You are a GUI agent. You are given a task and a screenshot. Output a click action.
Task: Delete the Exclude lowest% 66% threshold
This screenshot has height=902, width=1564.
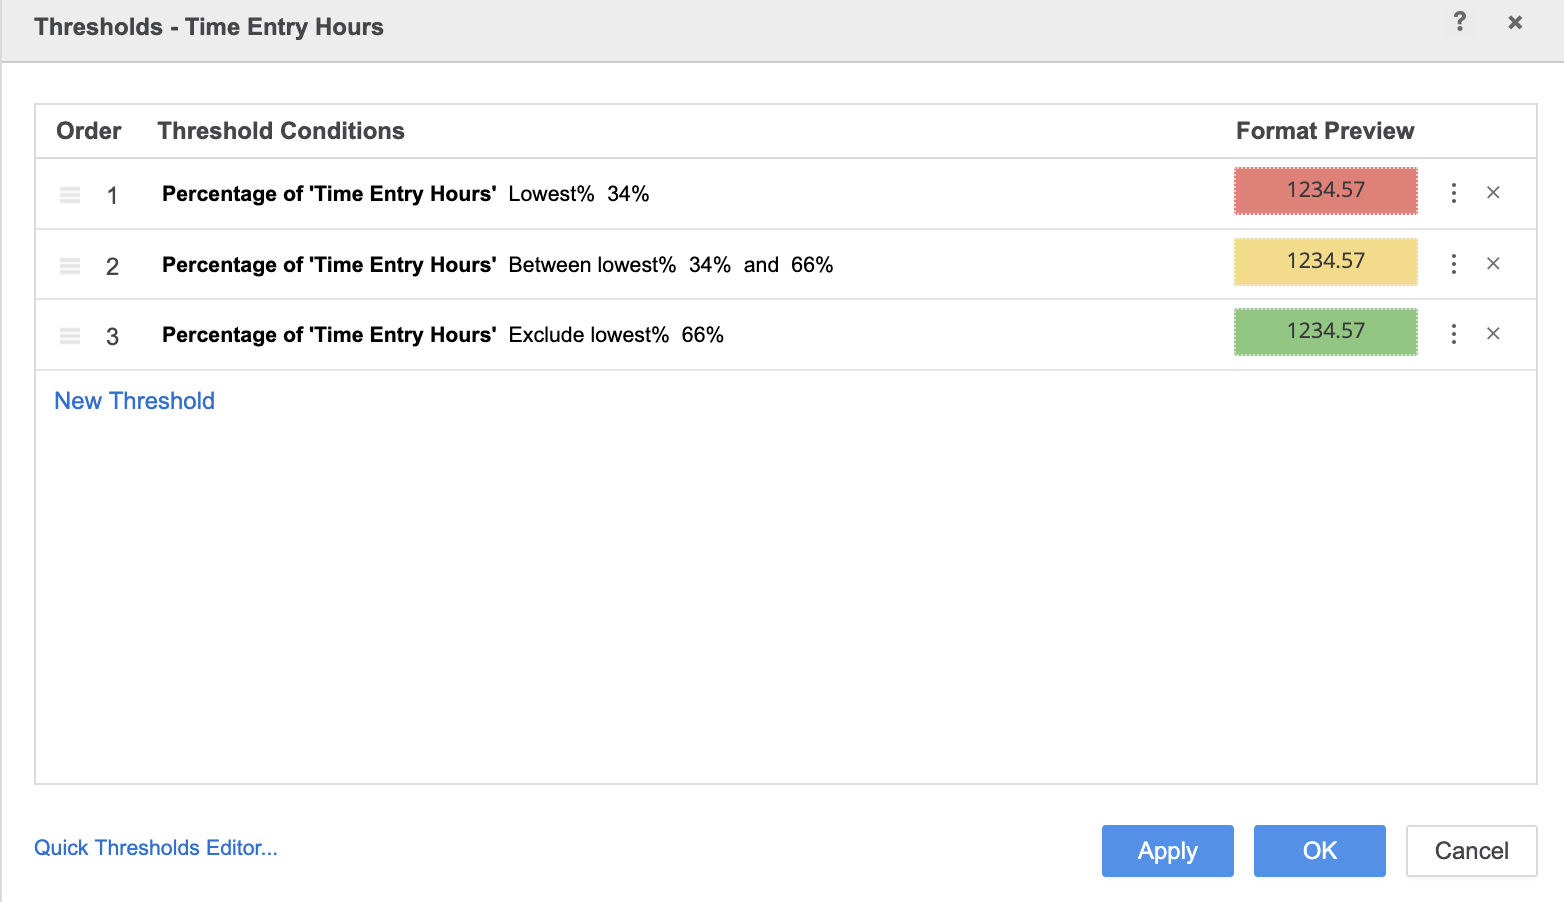pyautogui.click(x=1493, y=333)
